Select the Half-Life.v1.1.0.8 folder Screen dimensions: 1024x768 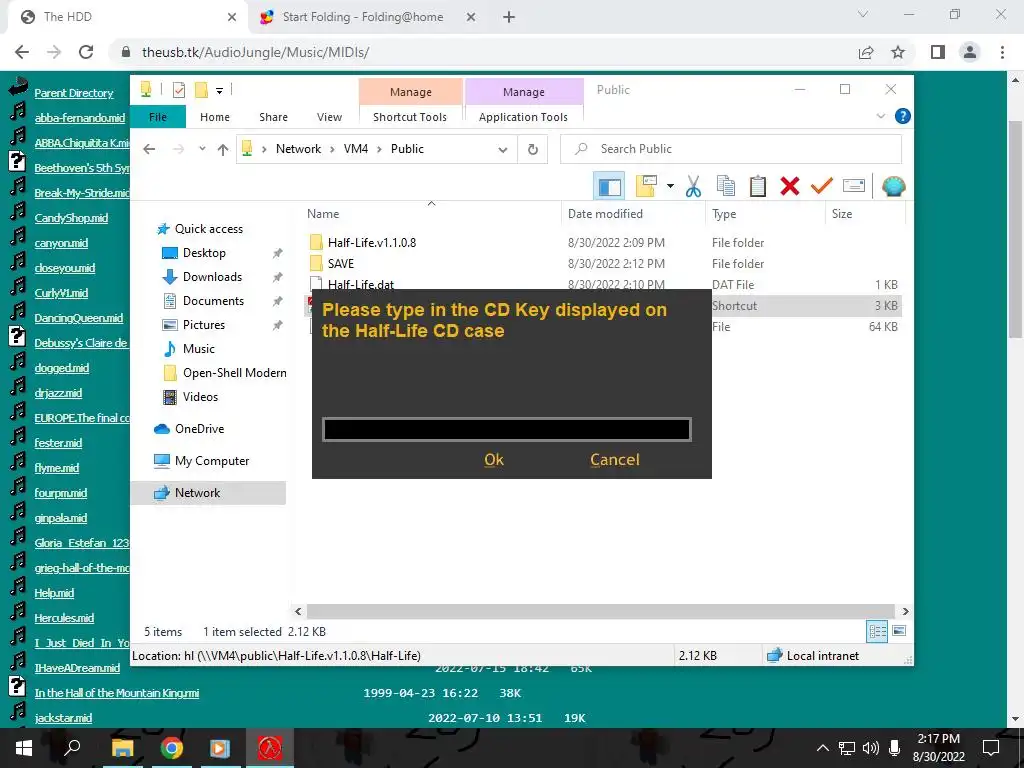coord(372,243)
